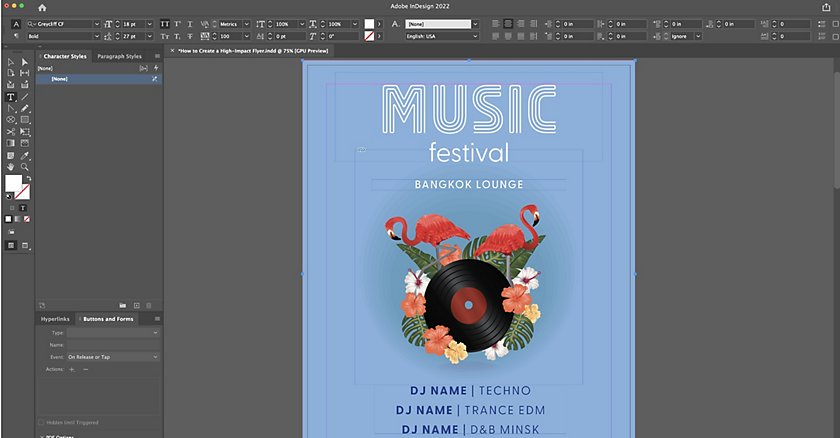The width and height of the screenshot is (840, 438).
Task: Reset to default fill and stroke
Action: (x=9, y=197)
